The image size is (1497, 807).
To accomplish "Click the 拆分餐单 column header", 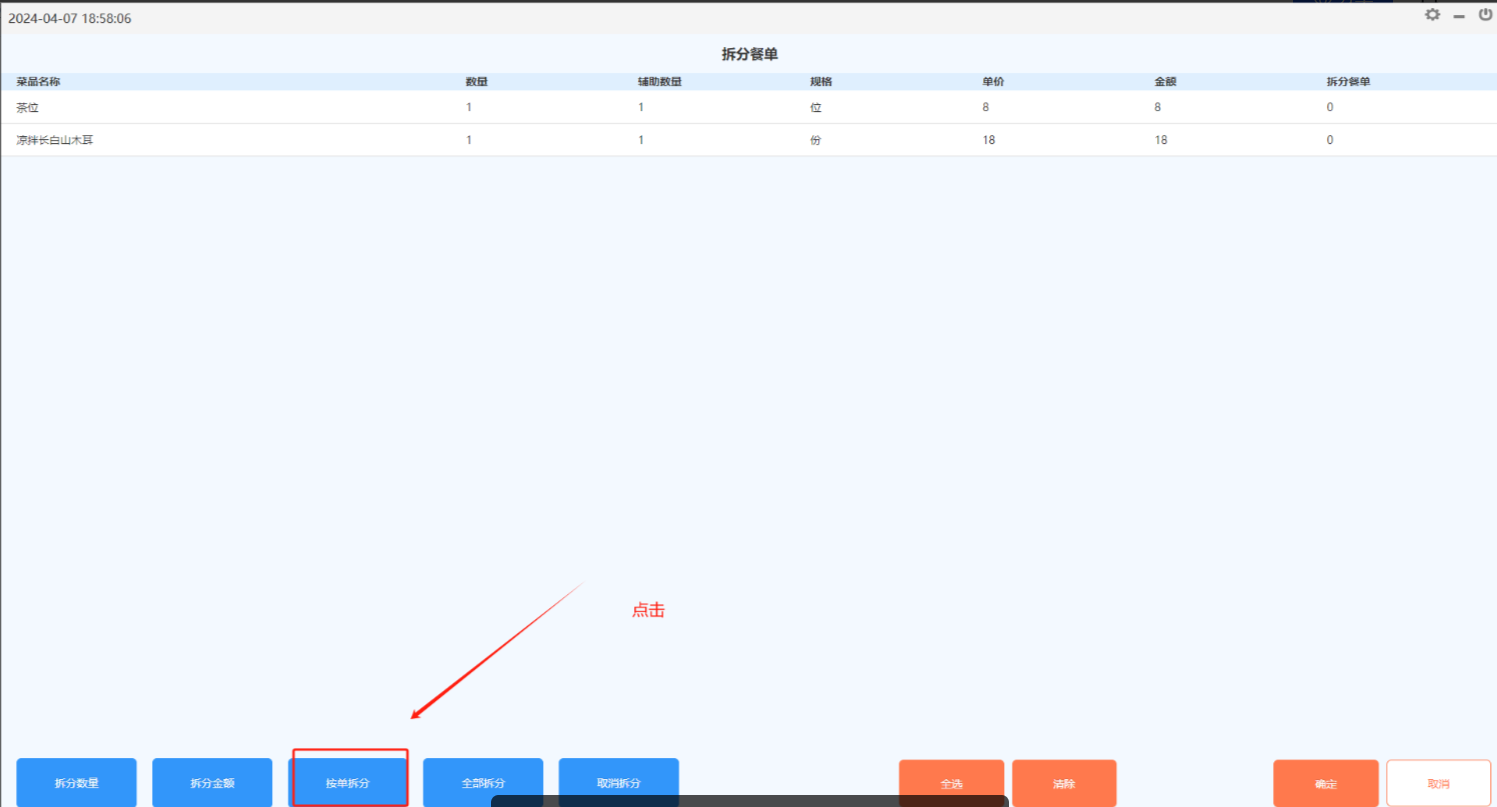I will (x=1348, y=82).
